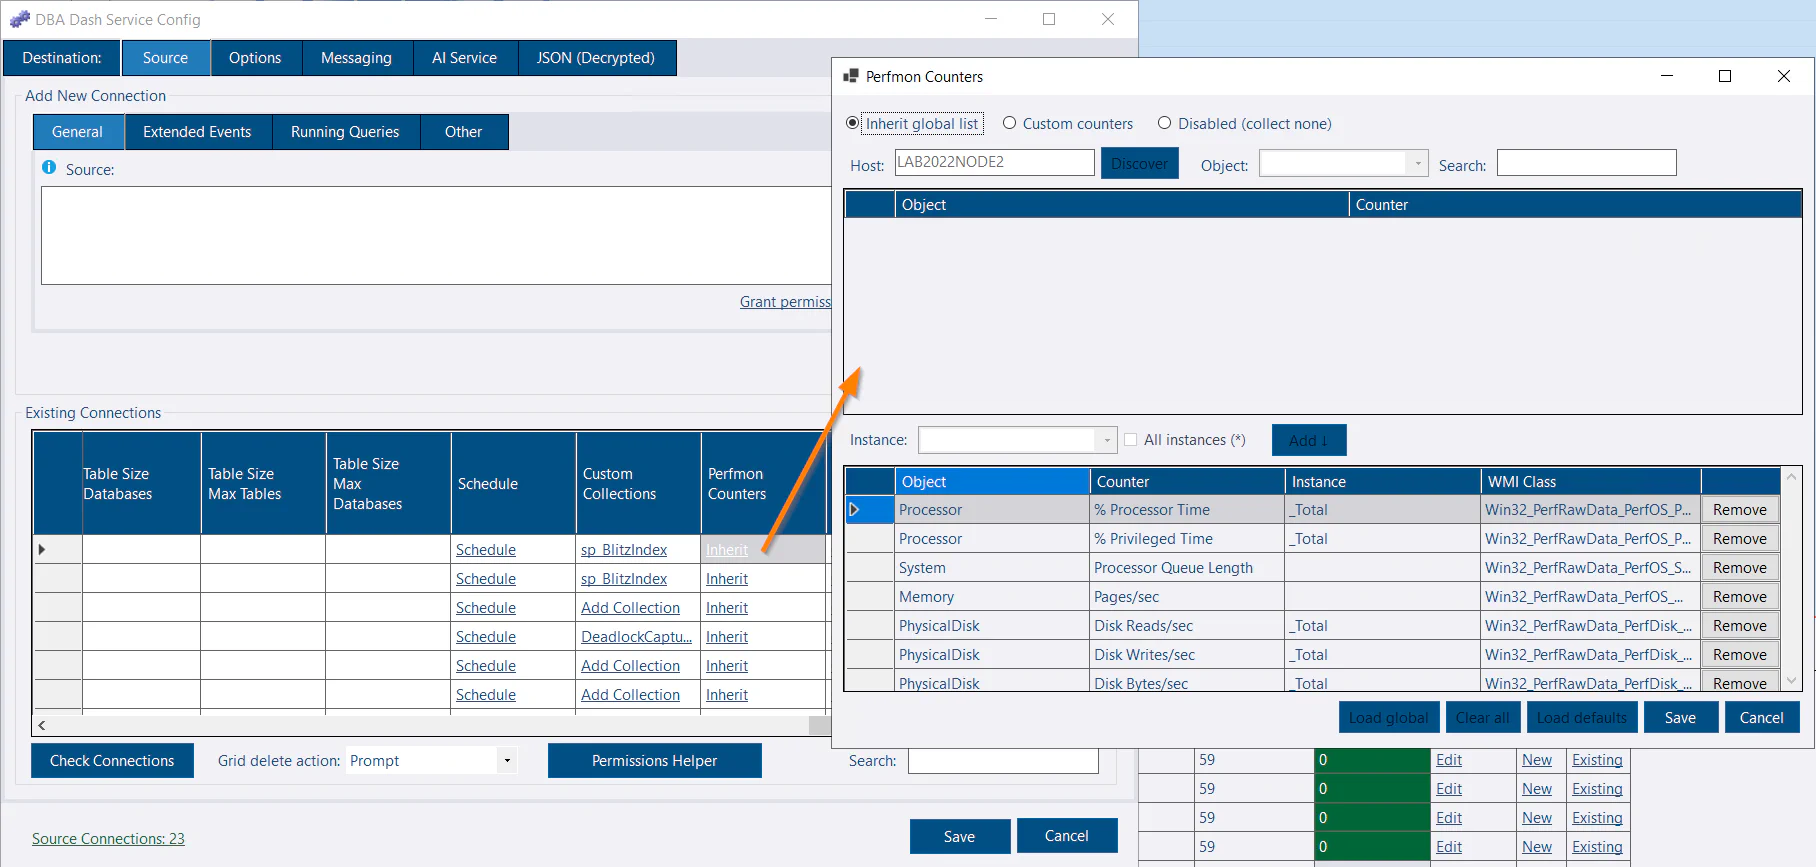Open the Grant permissions link

point(785,302)
